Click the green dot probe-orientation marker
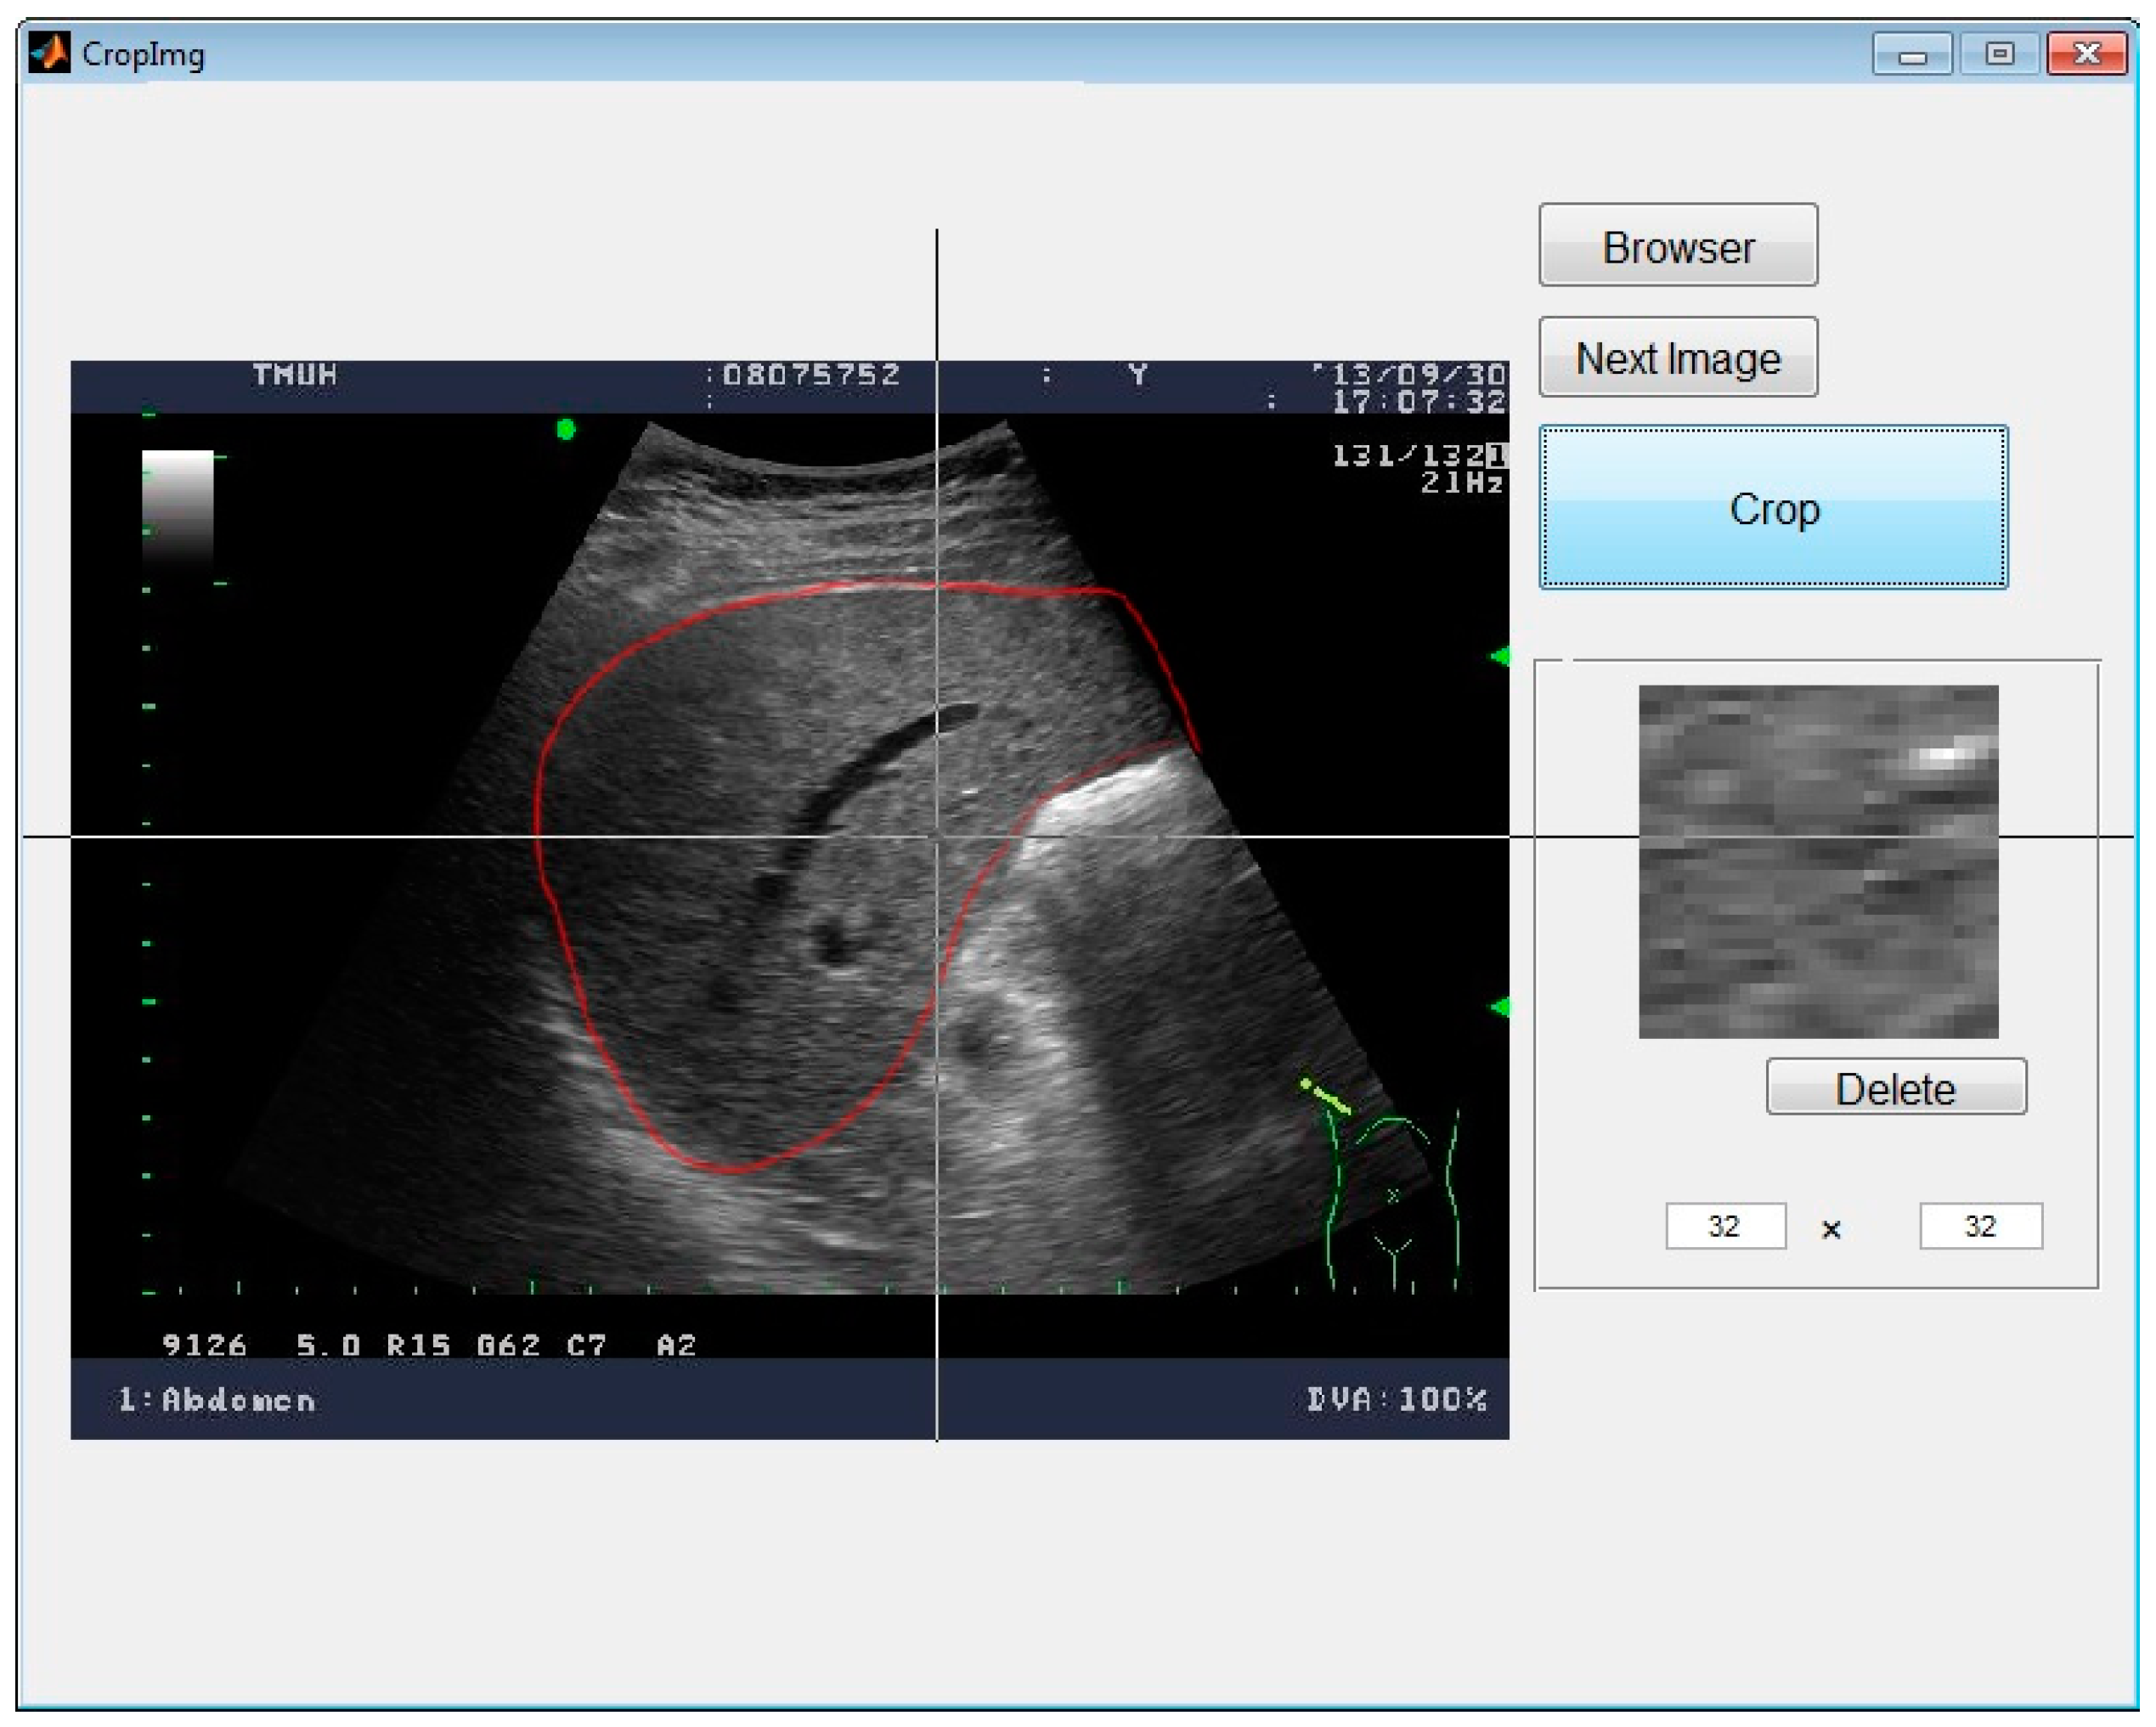 tap(566, 430)
